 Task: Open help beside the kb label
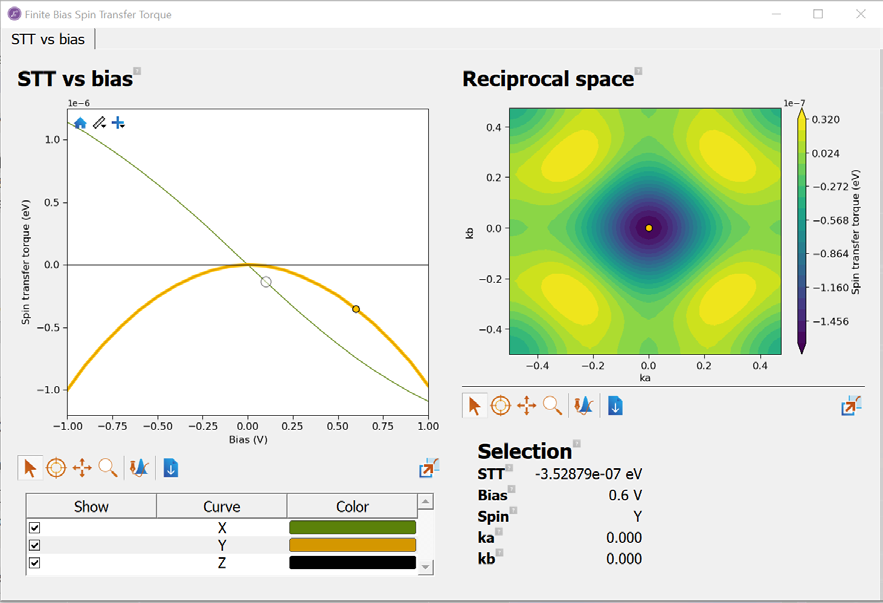pos(499,552)
